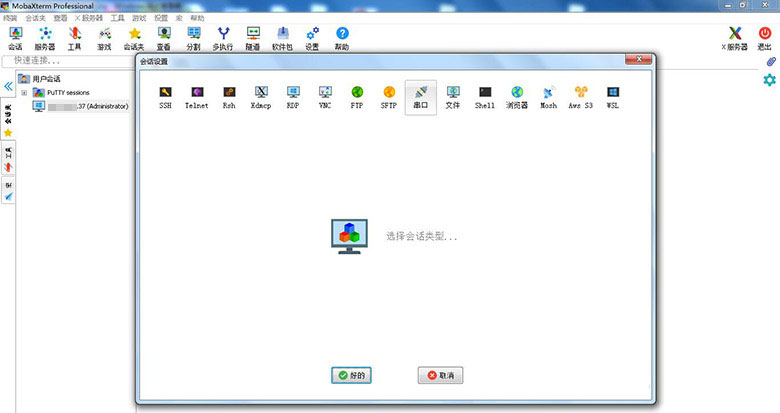Open the 隧道 tunneling toolbar icon
The width and height of the screenshot is (780, 413).
coord(253,39)
